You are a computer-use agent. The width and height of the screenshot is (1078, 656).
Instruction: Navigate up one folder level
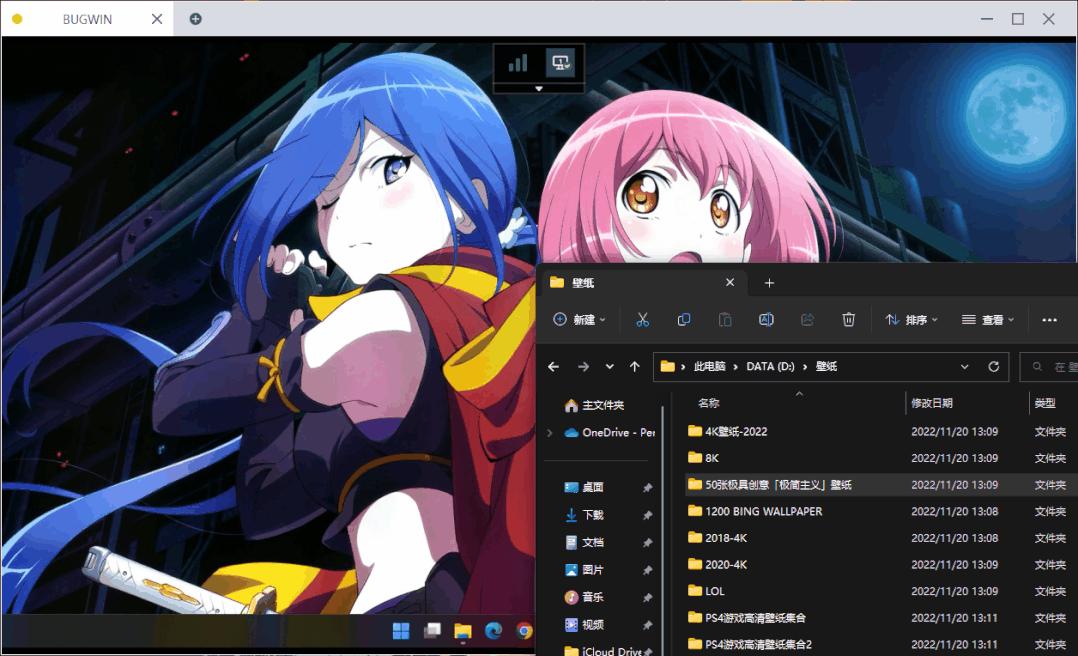[x=635, y=366]
